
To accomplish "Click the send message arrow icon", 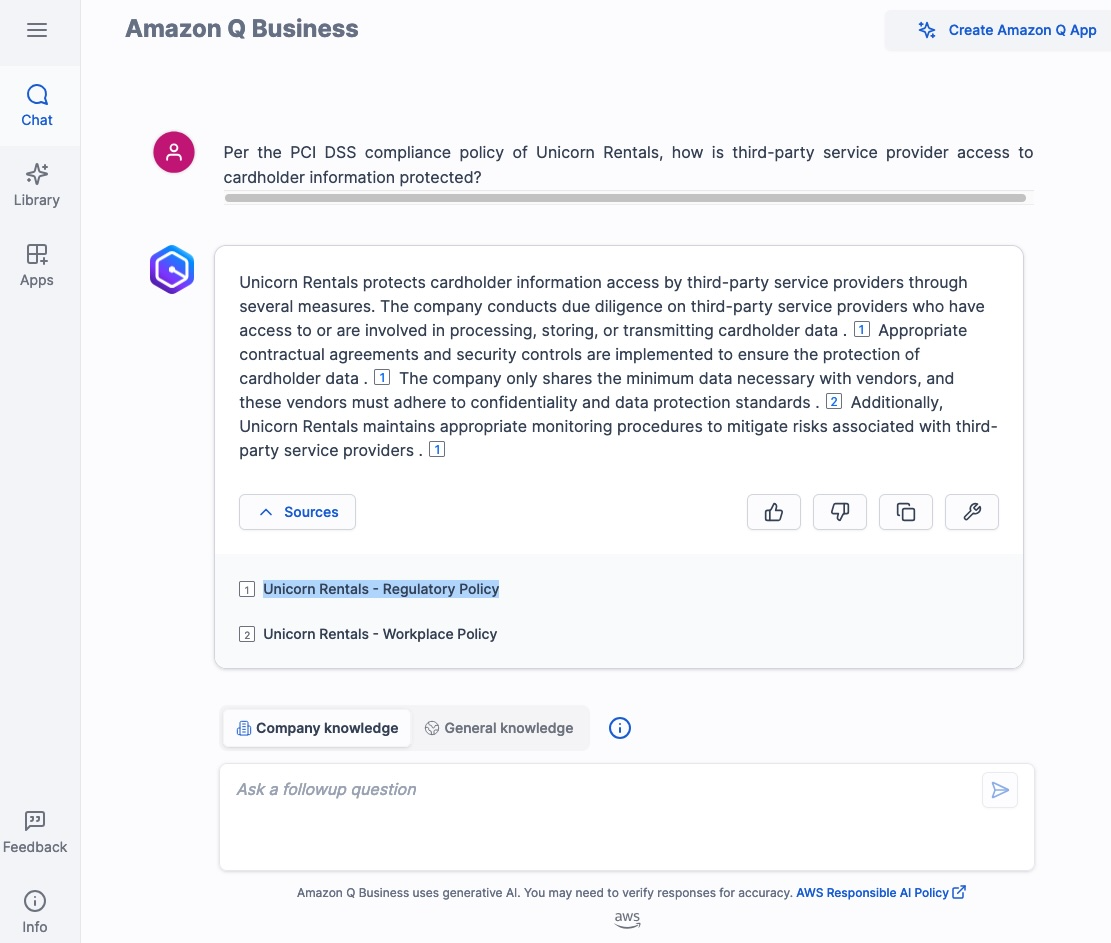I will point(999,789).
